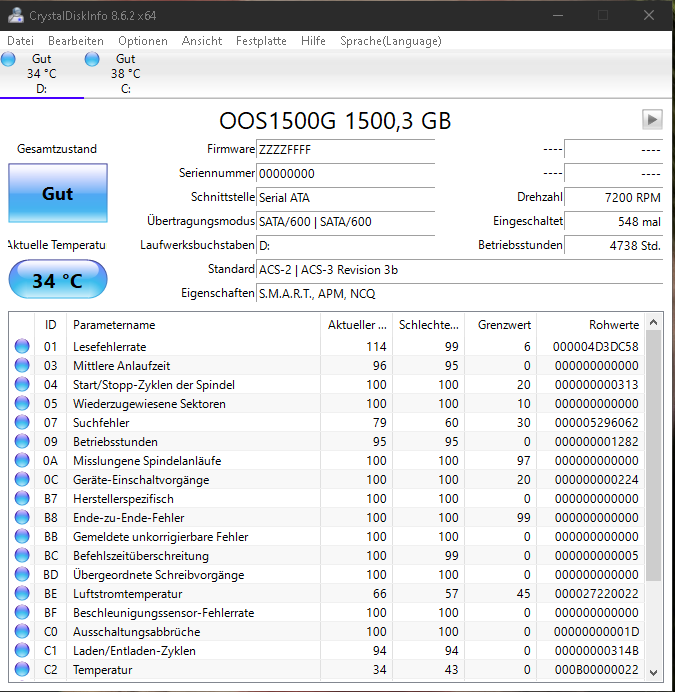Select the C: drive tab at 38 °C
Screen dimensions: 675x692
pyautogui.click(x=125, y=74)
